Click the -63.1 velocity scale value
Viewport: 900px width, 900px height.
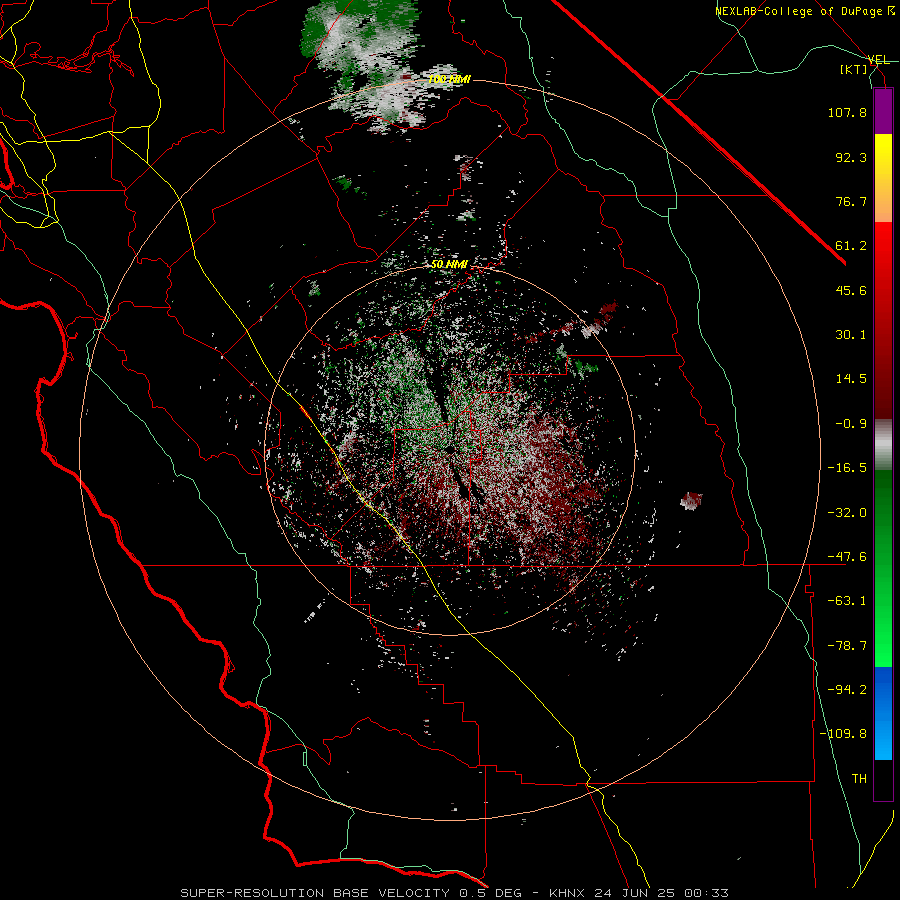[x=847, y=601]
